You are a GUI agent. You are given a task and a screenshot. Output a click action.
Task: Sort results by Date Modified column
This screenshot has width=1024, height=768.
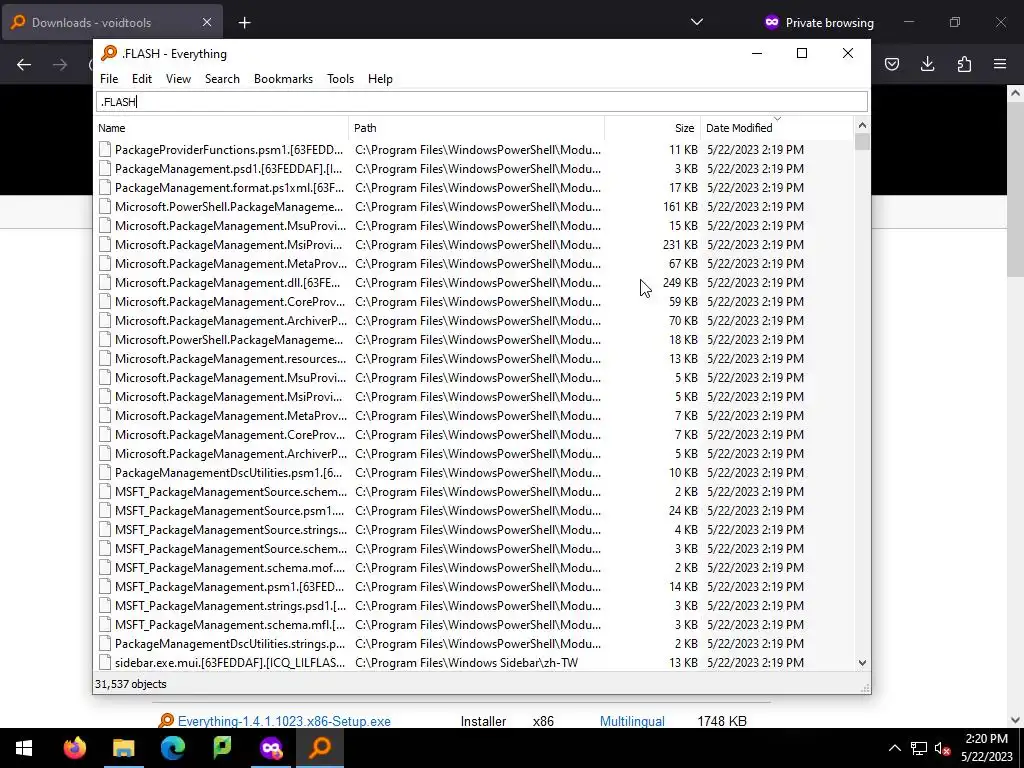(x=776, y=128)
